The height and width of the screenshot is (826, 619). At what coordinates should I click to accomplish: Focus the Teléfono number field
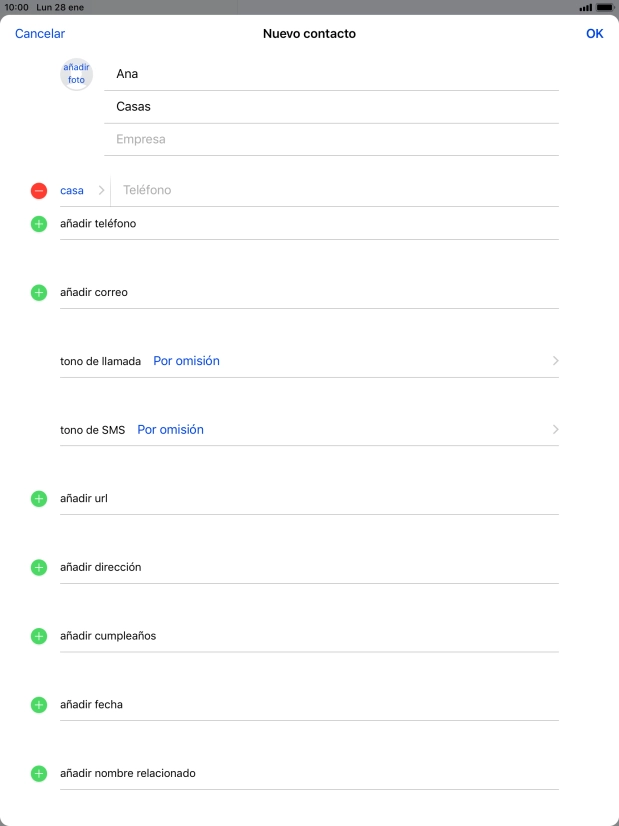(x=338, y=190)
